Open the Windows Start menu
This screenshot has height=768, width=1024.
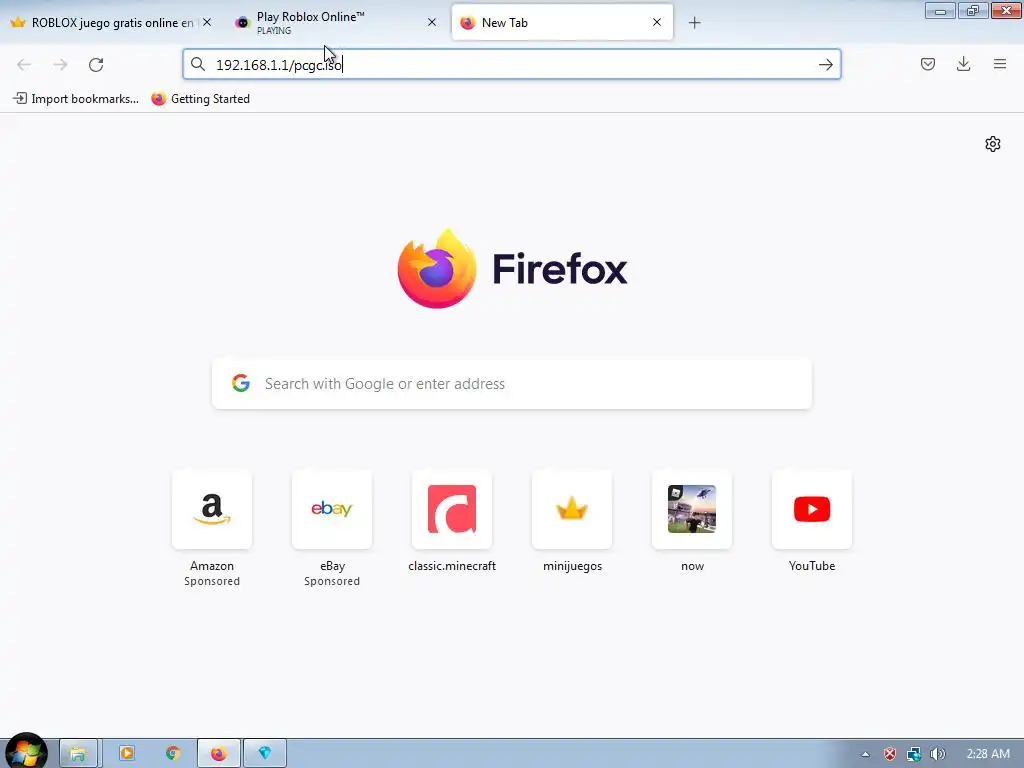click(25, 752)
